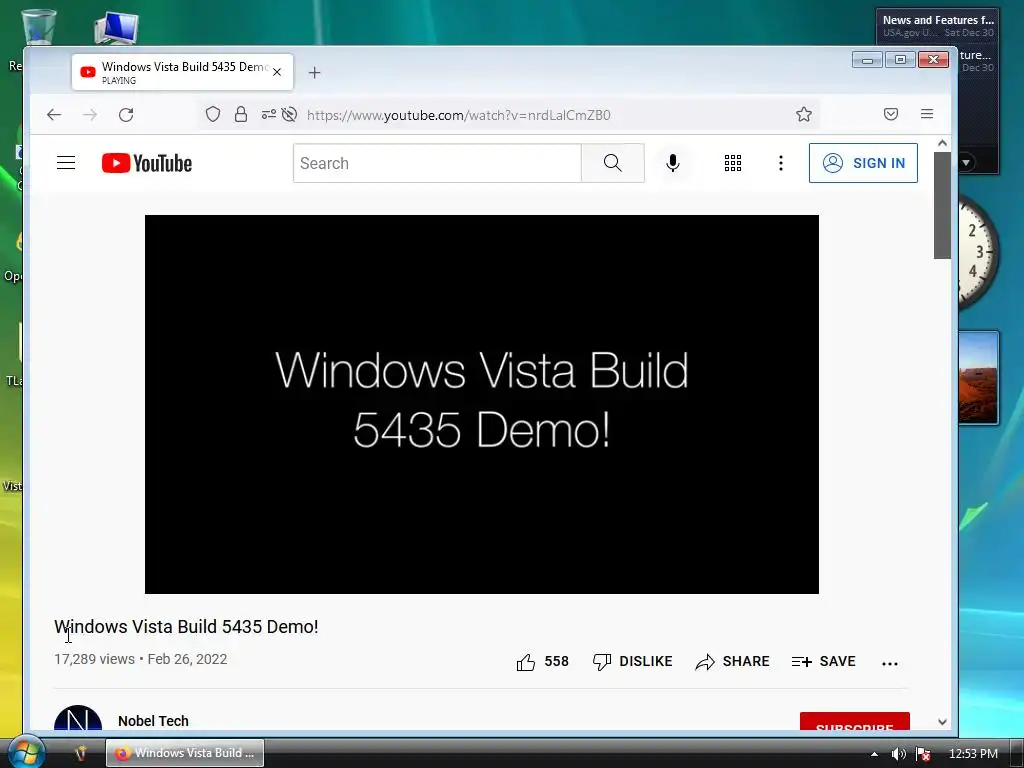Click the Nobel Tech channel avatar
This screenshot has width=1024, height=768.
tap(78, 718)
